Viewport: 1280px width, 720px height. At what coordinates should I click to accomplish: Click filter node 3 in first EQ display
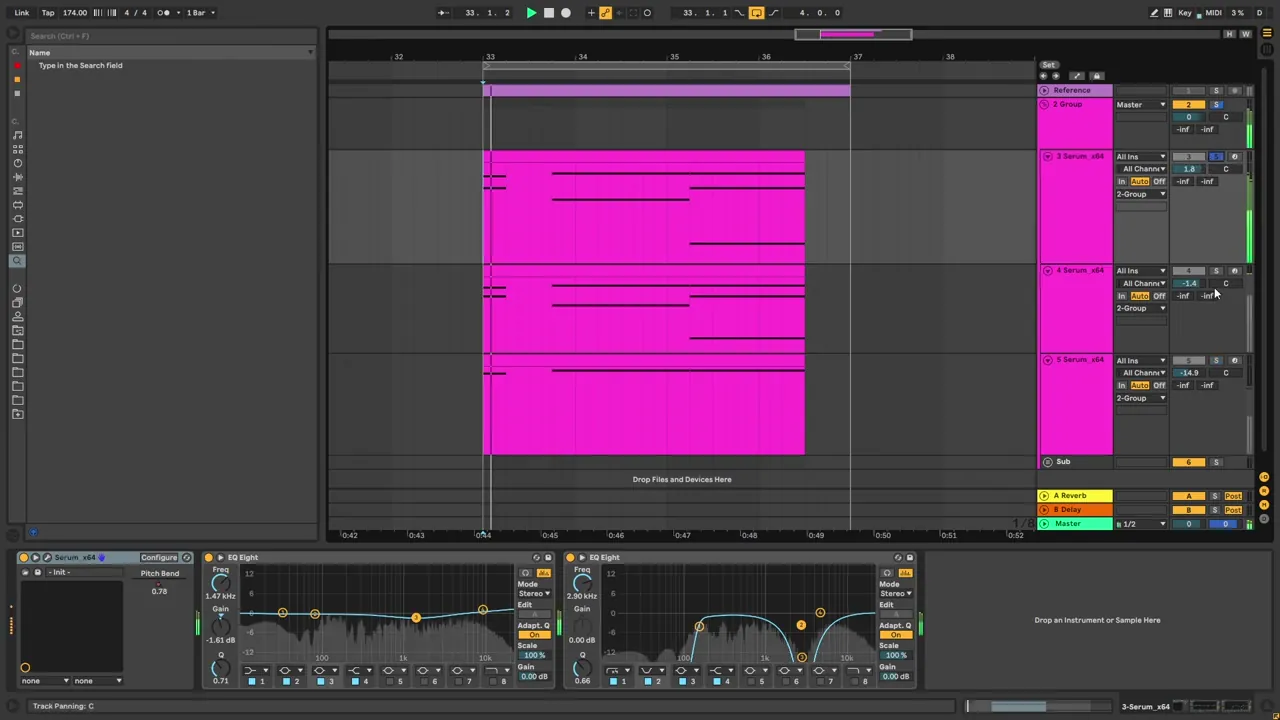[415, 618]
